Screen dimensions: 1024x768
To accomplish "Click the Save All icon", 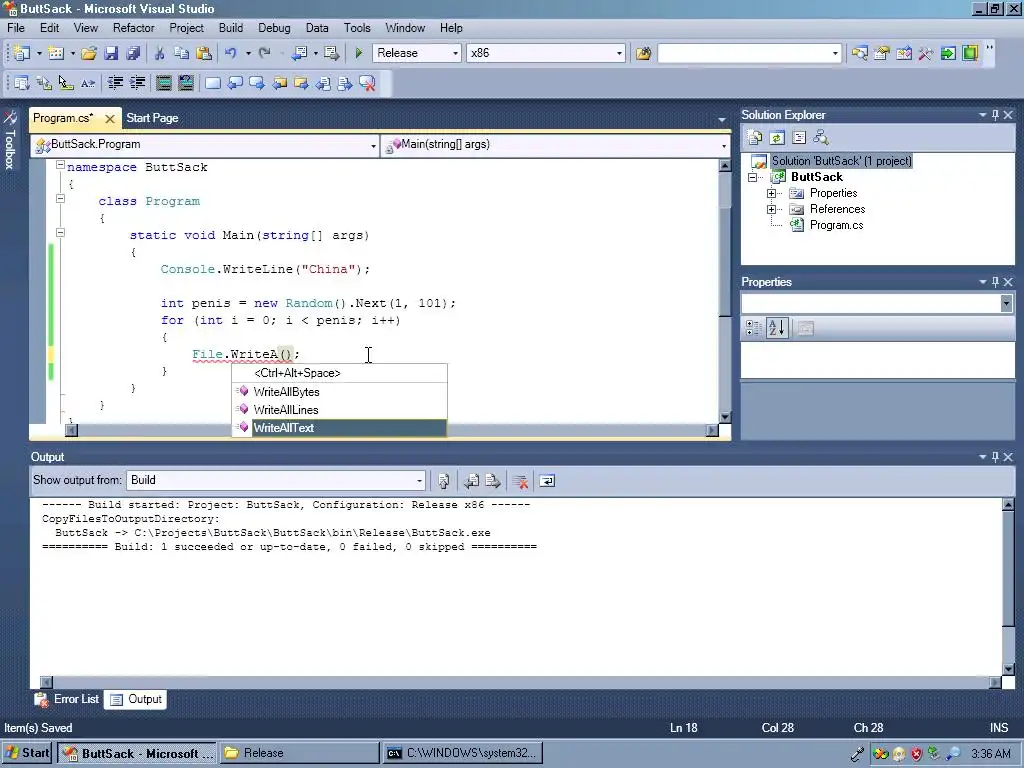I will point(133,53).
